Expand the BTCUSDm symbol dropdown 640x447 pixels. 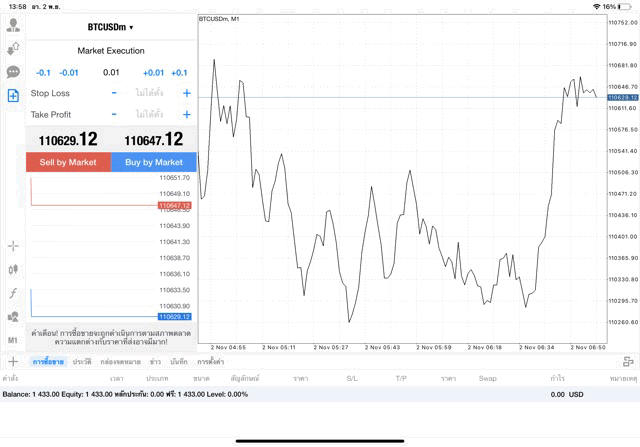[x=110, y=28]
